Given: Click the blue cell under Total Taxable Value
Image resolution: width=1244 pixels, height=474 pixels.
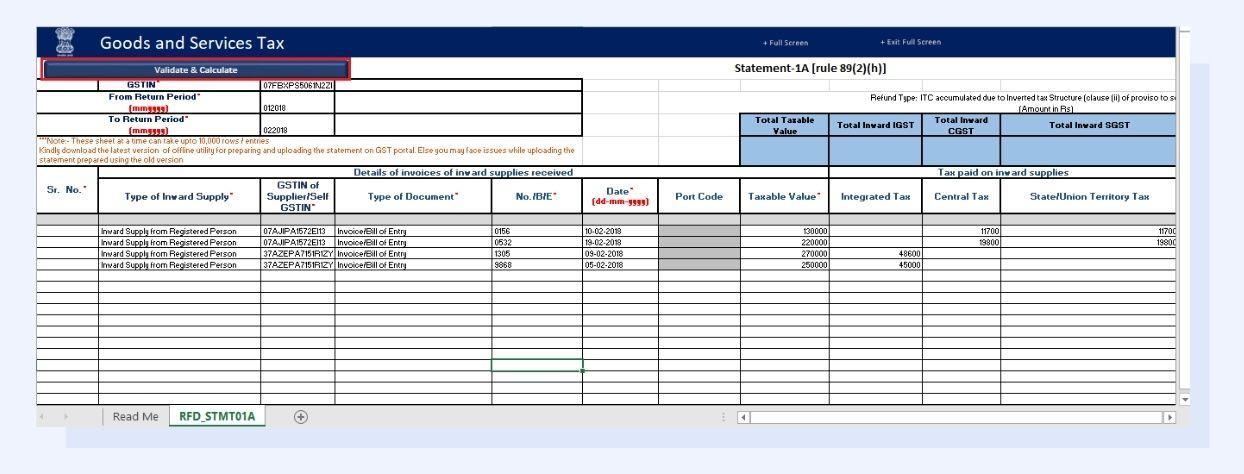Looking at the screenshot, I should tap(784, 151).
